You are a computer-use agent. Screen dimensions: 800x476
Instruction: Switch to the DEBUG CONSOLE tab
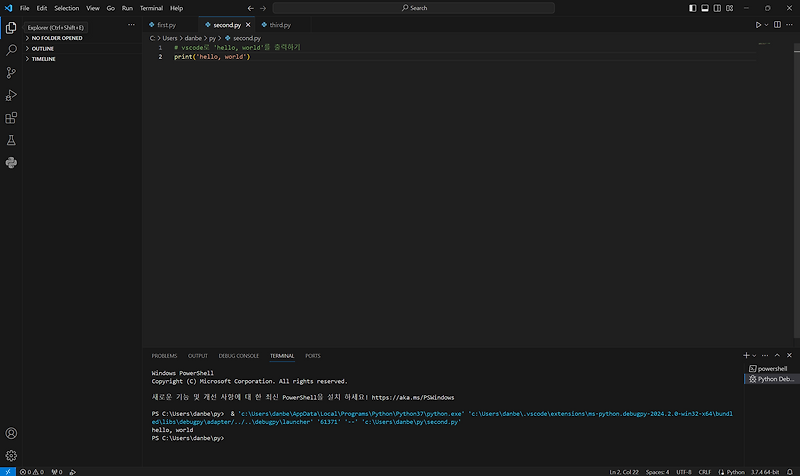(x=239, y=356)
